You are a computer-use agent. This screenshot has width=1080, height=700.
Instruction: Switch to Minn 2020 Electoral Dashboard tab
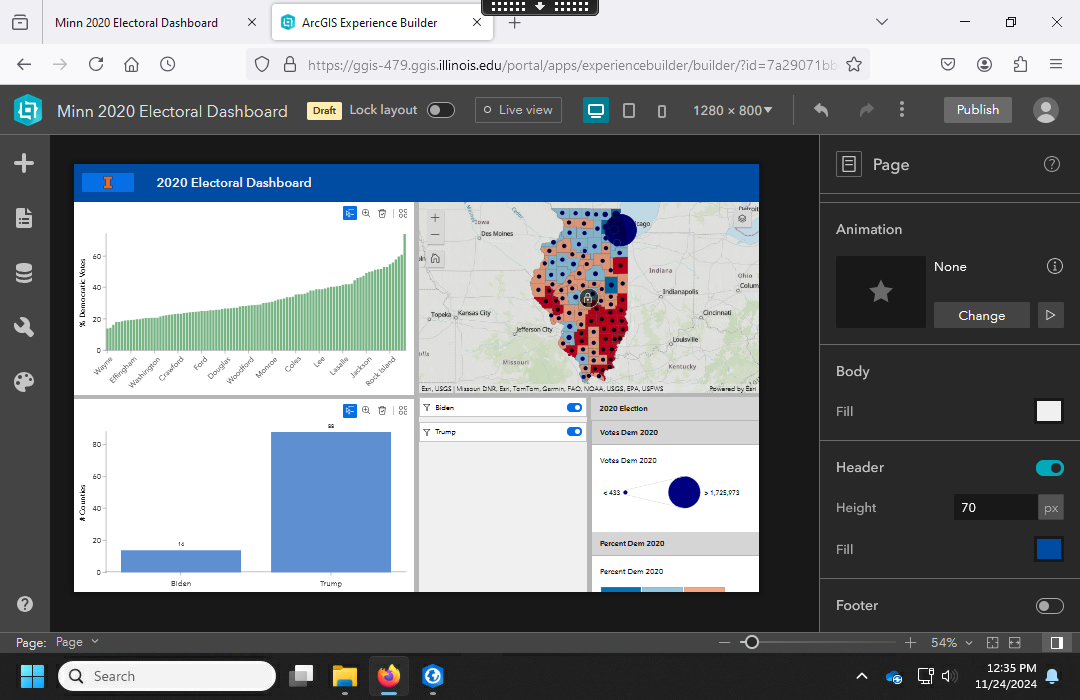137,22
